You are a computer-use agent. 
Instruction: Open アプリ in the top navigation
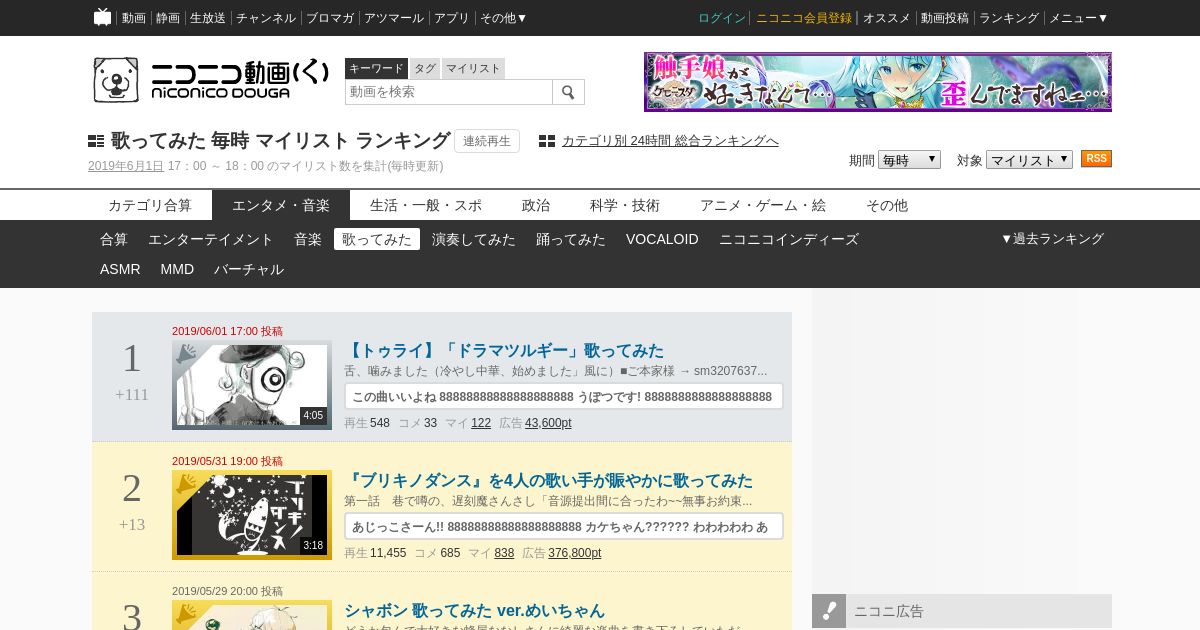pyautogui.click(x=452, y=18)
